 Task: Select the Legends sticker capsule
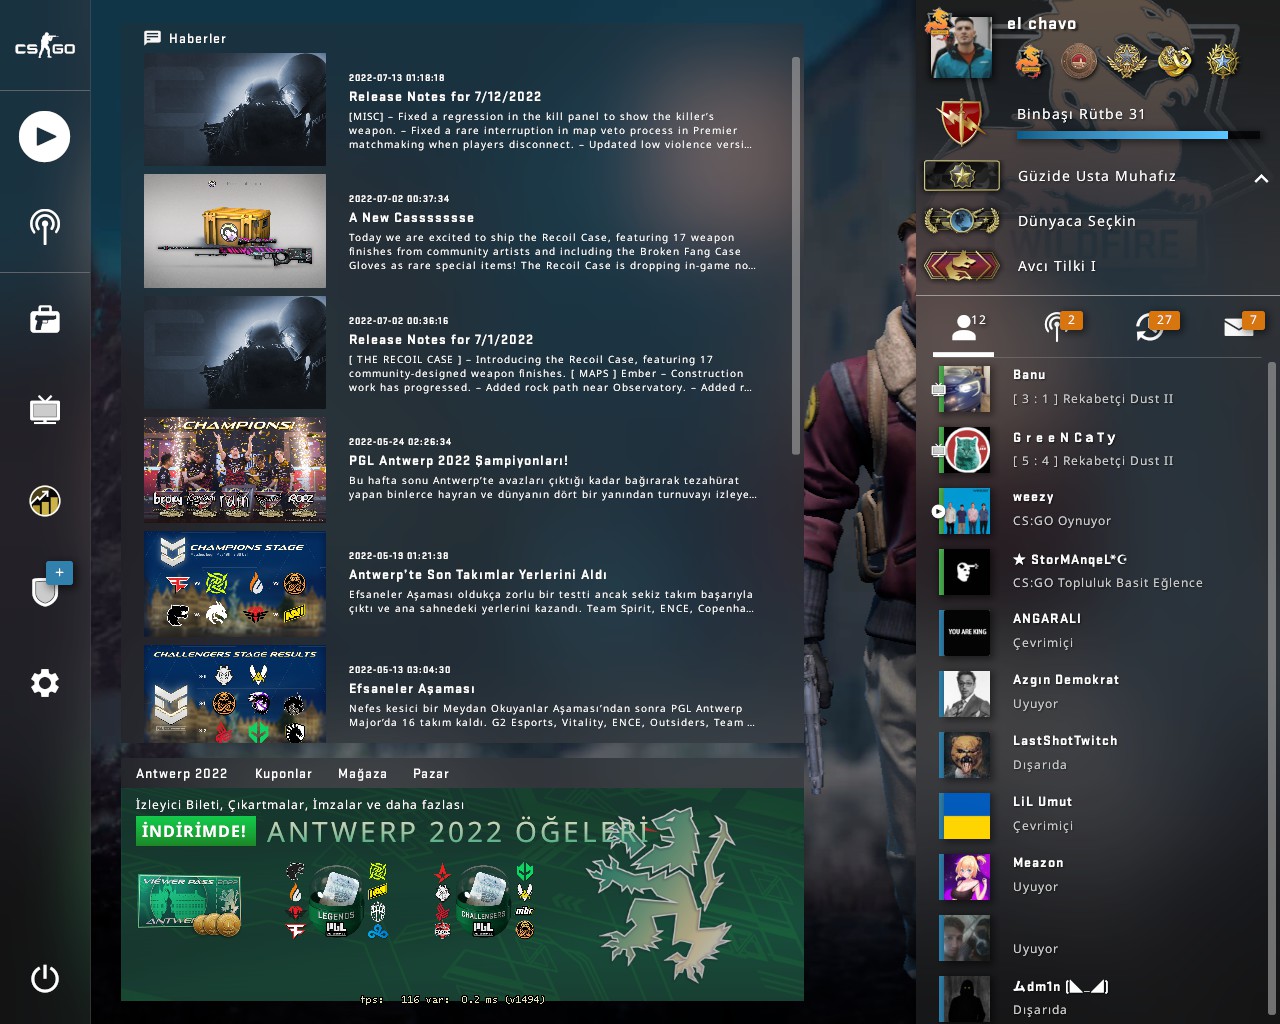point(336,901)
